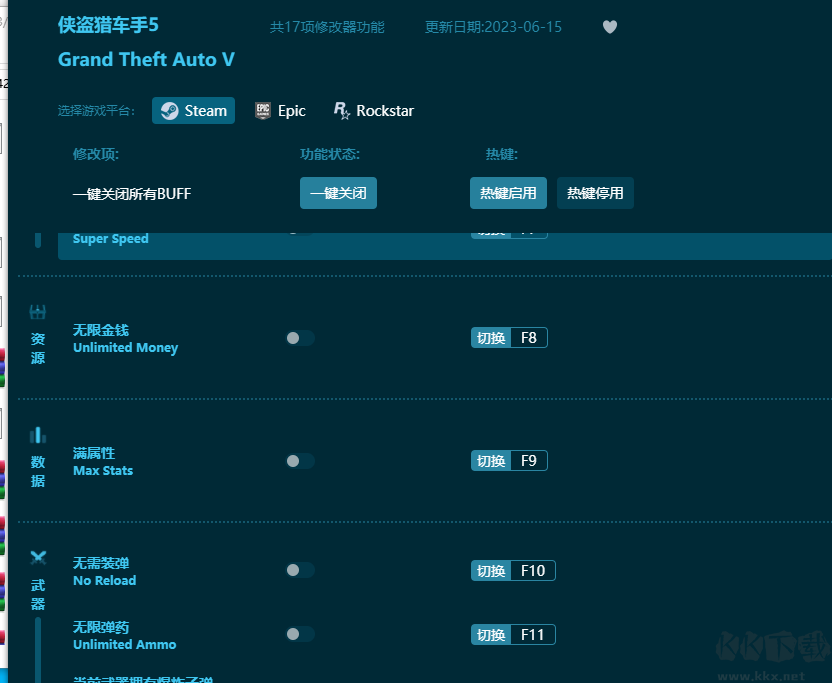Select the F11 hotkey field
Screen dimensions: 832x683
click(533, 635)
